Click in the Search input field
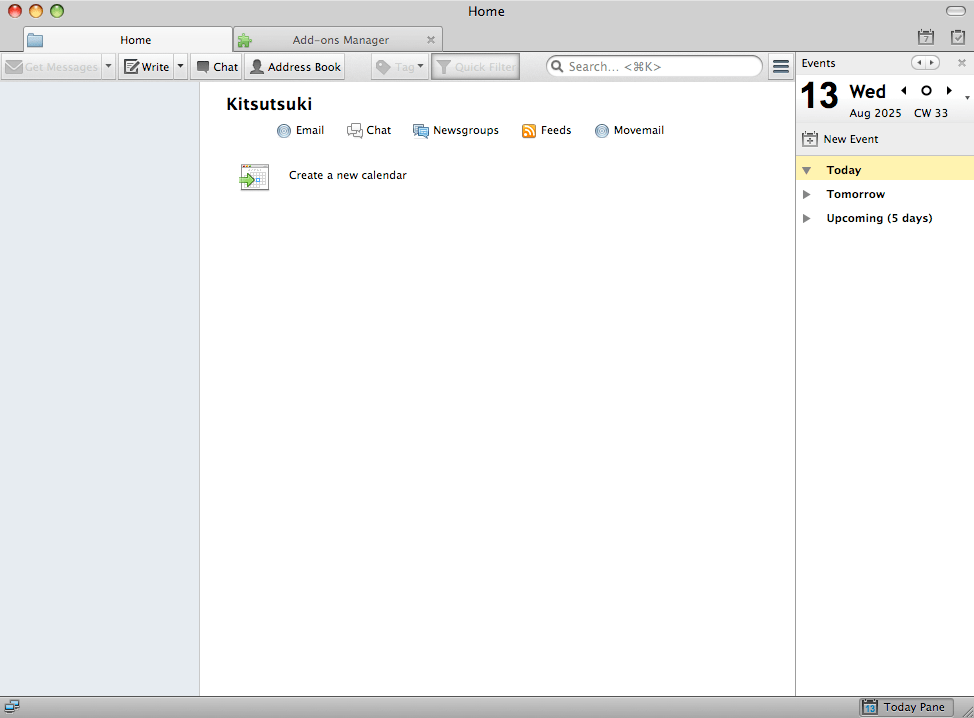This screenshot has width=974, height=718. tap(660, 67)
